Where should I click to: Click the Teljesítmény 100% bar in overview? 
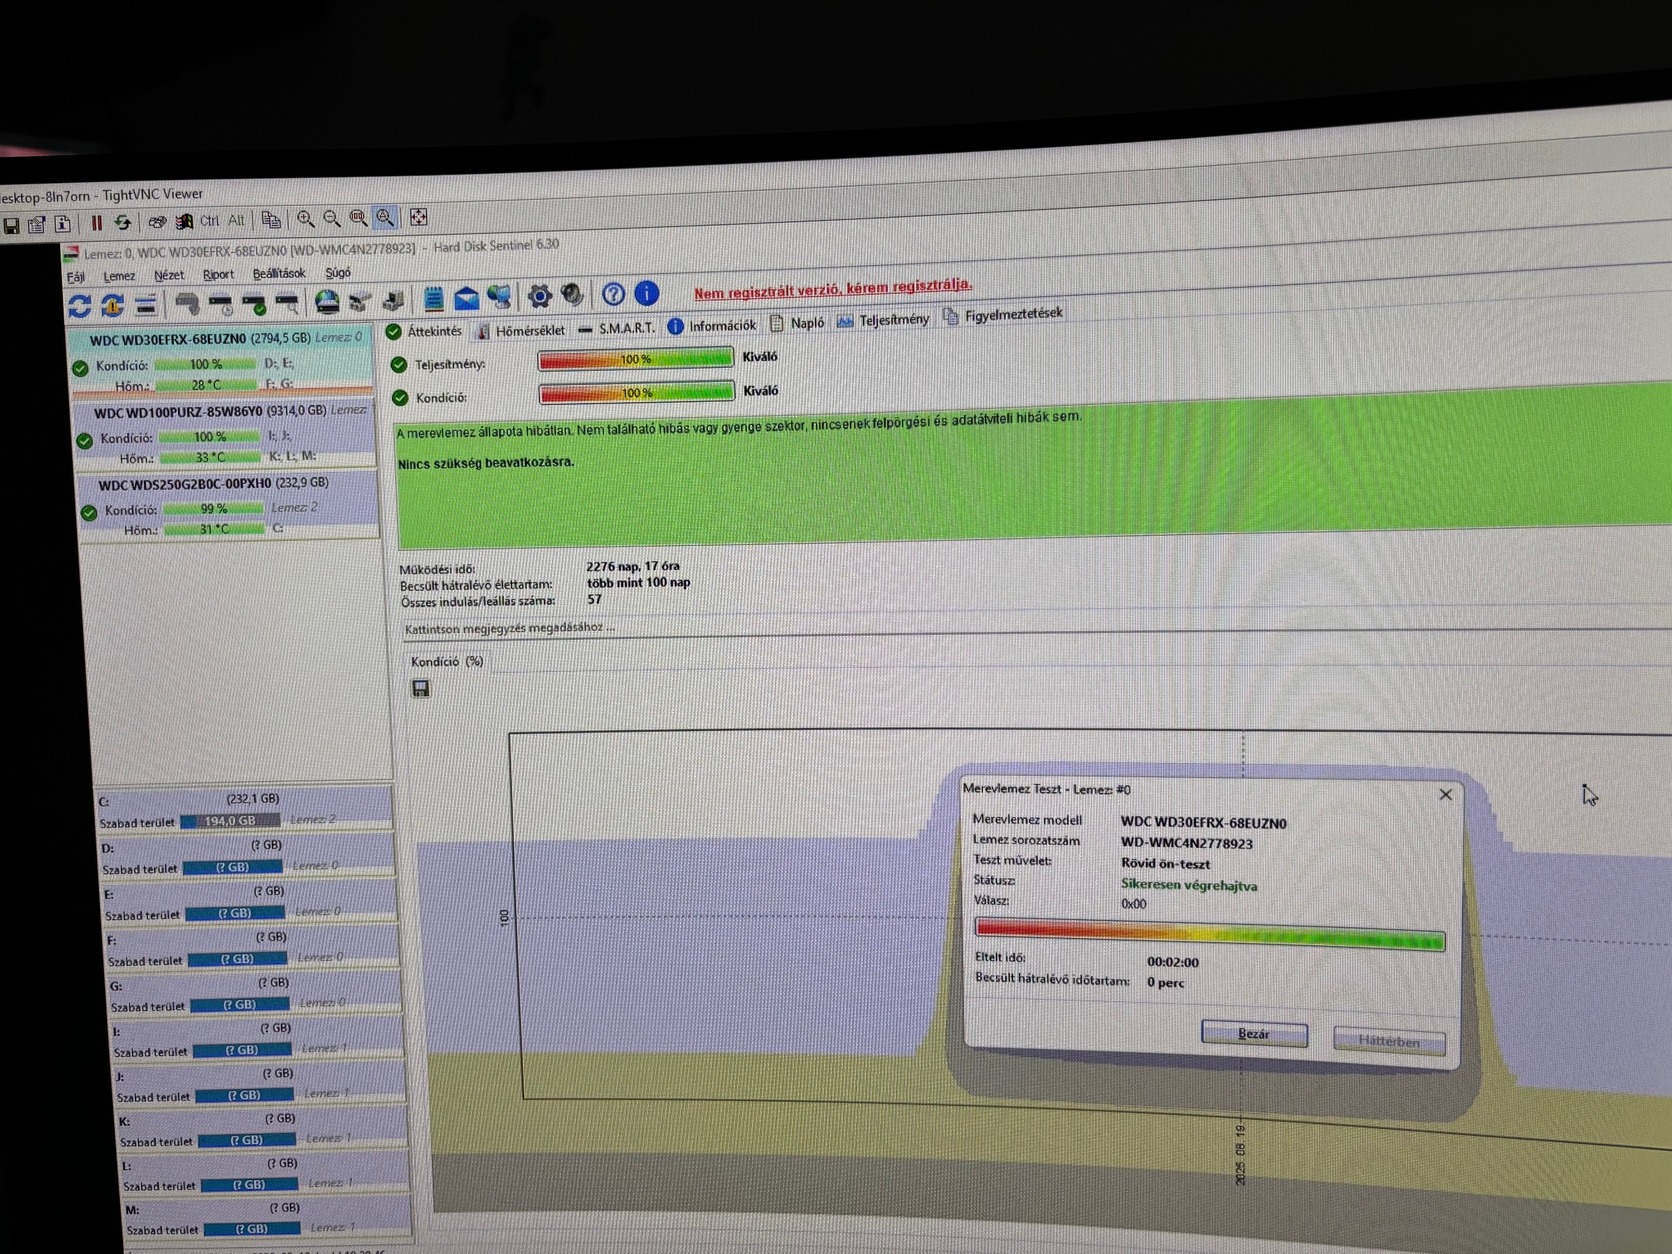(x=636, y=359)
